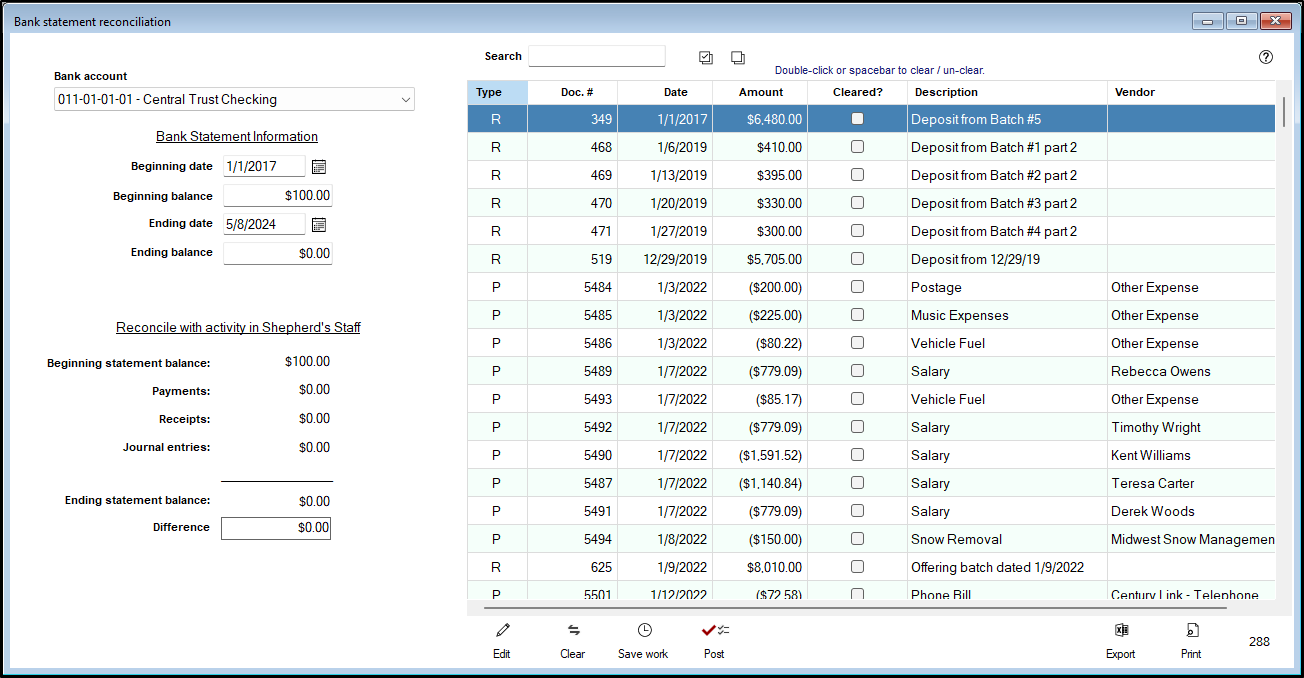Click into the Search text field
Screen dimensions: 1304x678
coord(596,57)
